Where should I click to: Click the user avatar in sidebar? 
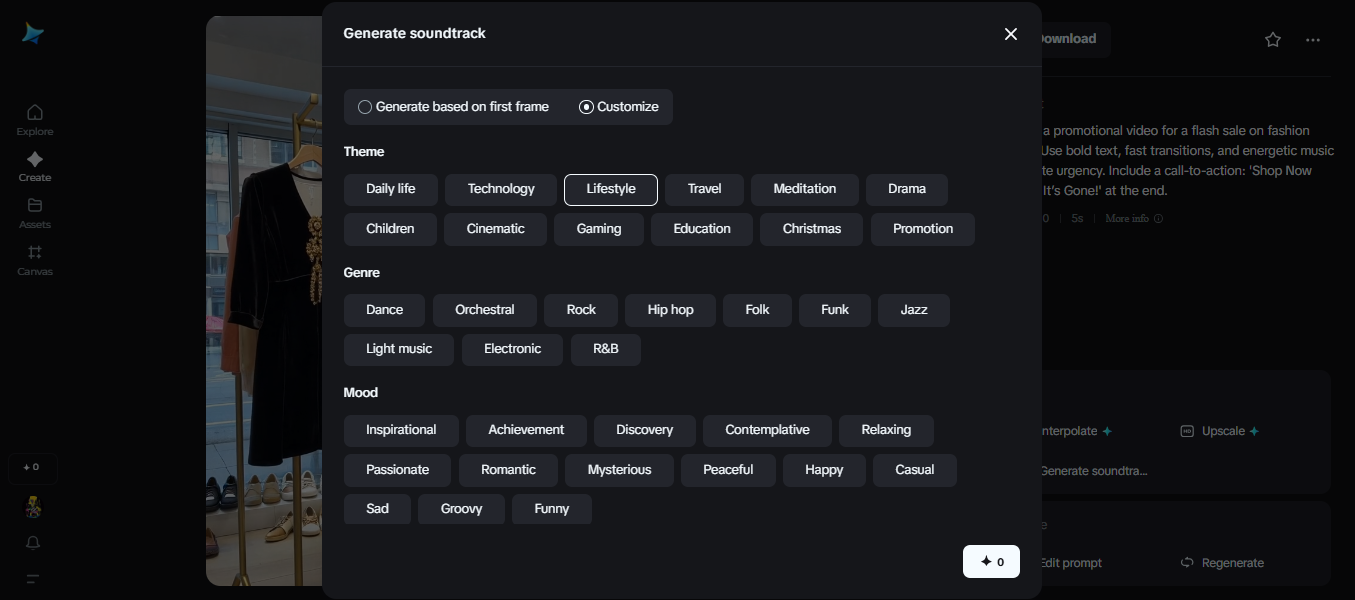tap(34, 506)
